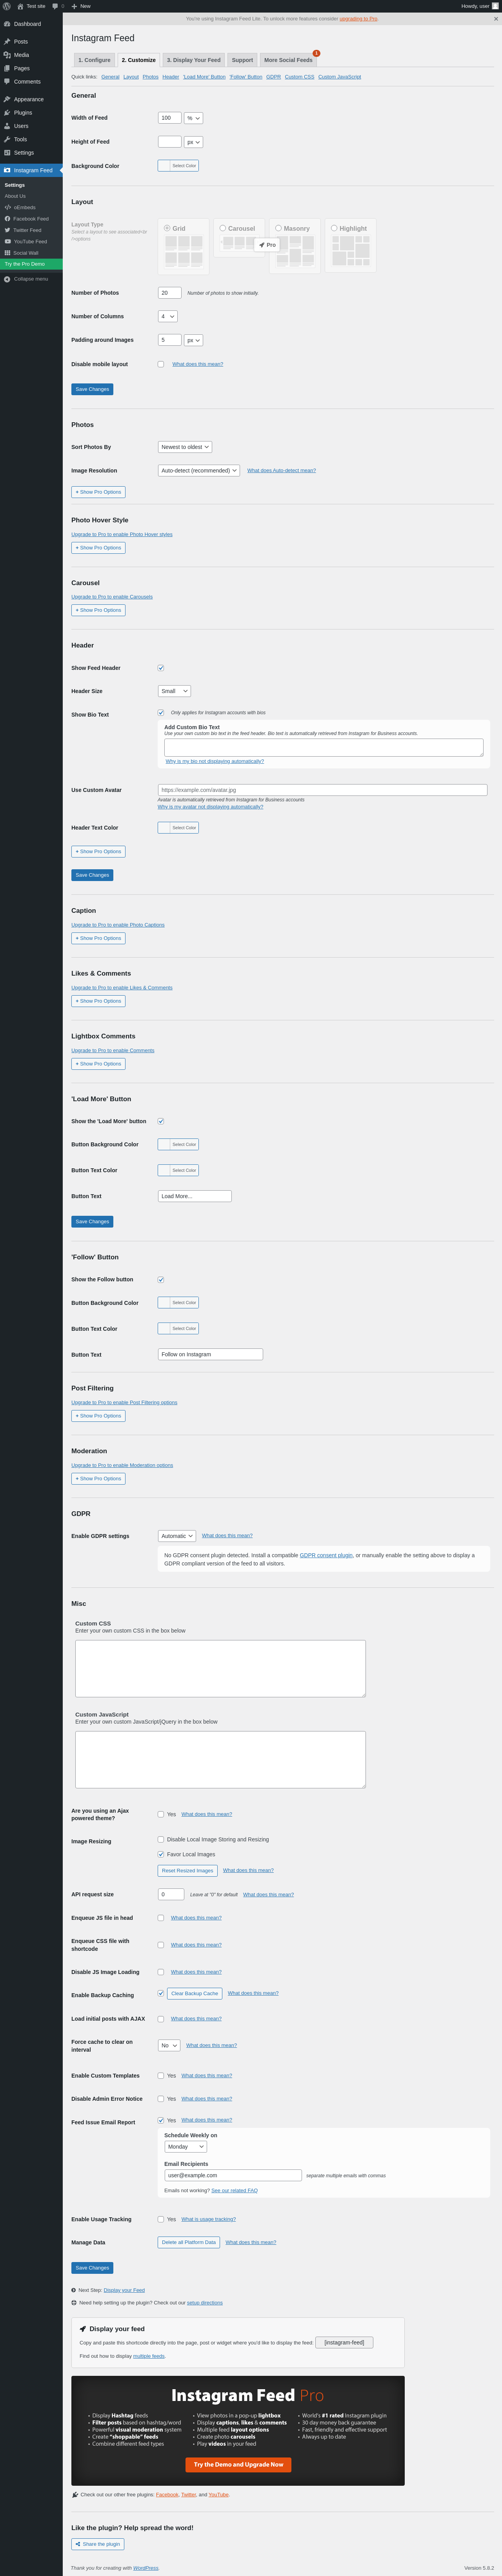Viewport: 502px width, 2576px height.
Task: Click the Plugins icon in sidebar
Action: [7, 113]
